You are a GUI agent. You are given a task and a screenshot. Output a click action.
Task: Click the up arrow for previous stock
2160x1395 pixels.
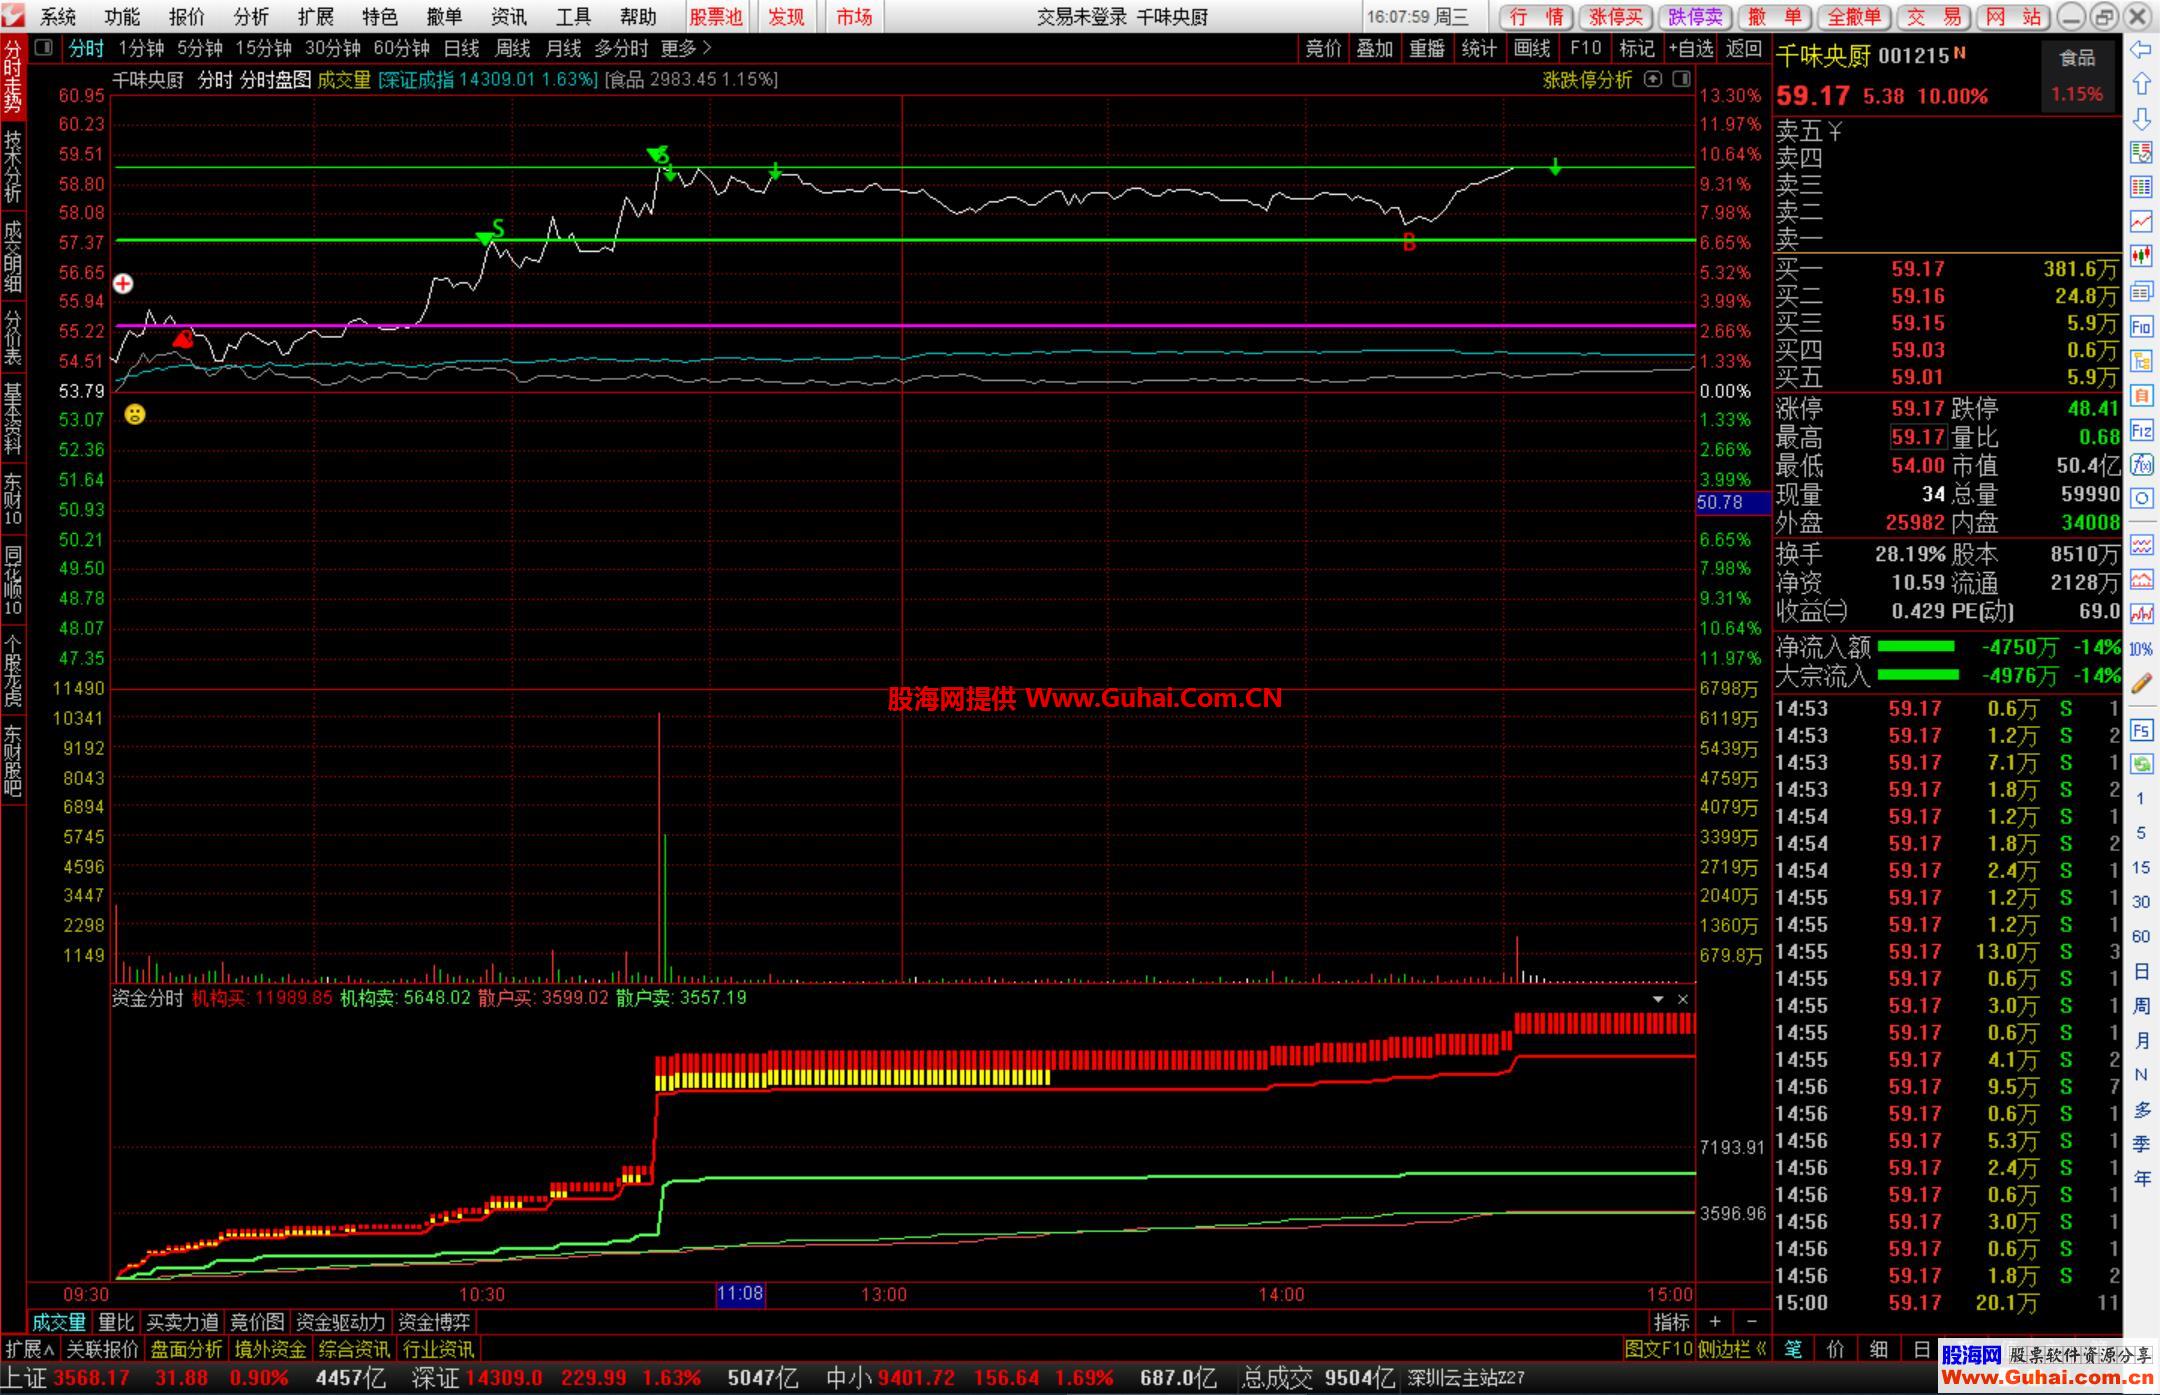[x=2141, y=84]
